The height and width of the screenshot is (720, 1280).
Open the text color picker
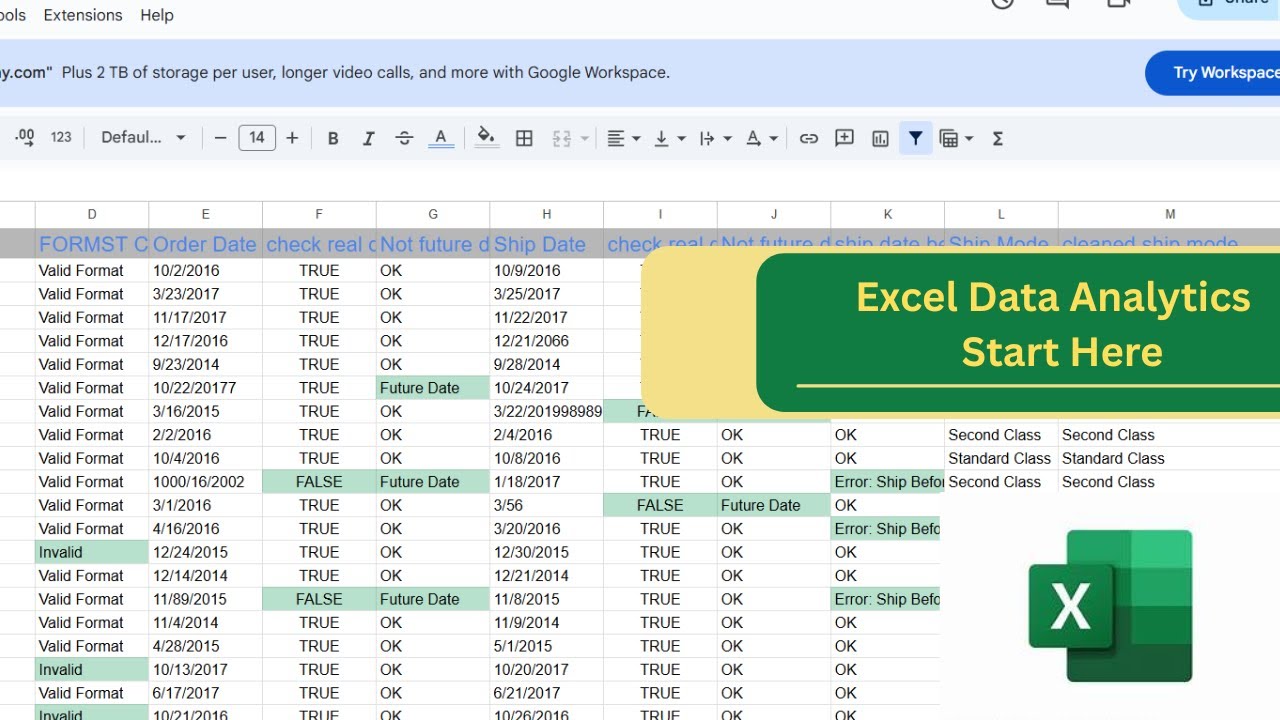pyautogui.click(x=441, y=139)
